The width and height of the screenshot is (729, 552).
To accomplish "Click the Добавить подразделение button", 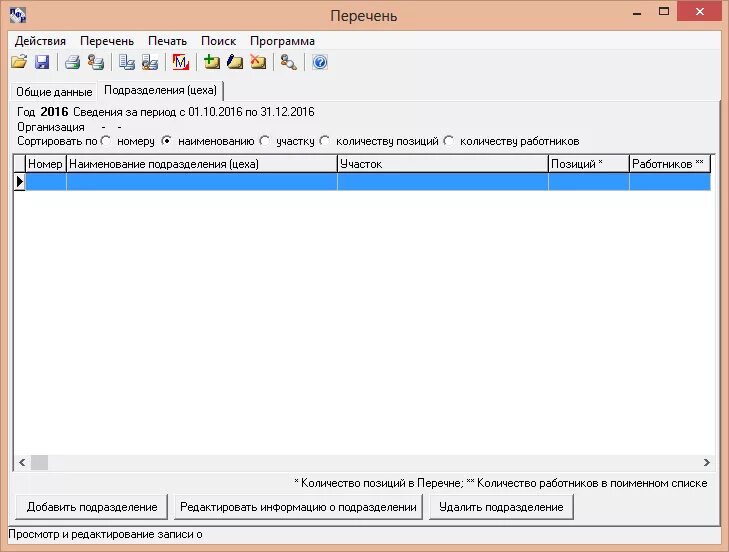I will 92,507.
